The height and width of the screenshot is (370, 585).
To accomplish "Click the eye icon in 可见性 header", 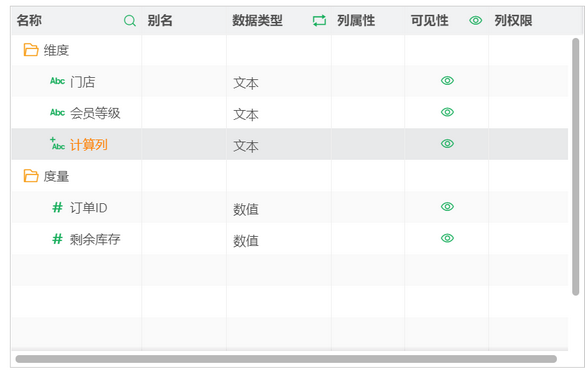I will click(475, 21).
